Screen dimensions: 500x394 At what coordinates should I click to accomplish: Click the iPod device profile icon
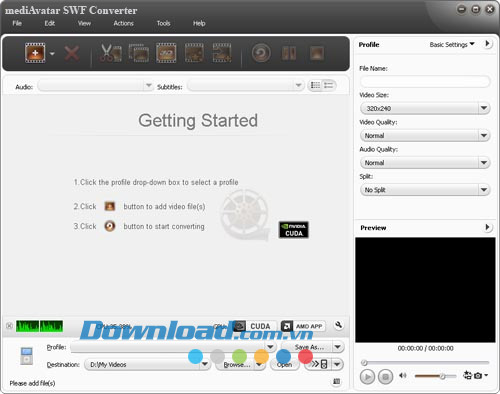tap(26, 356)
